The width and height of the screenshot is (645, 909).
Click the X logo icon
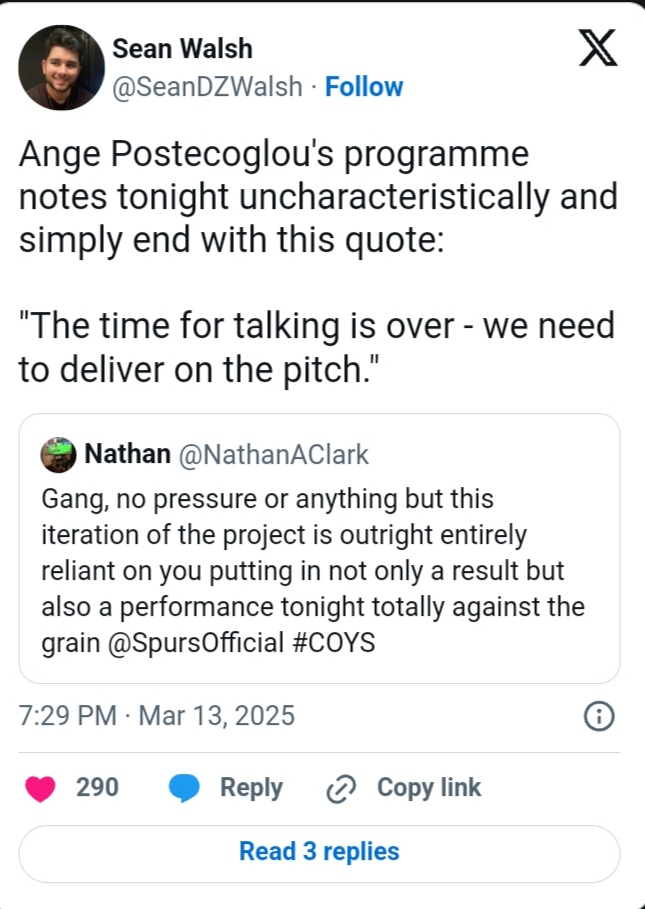pyautogui.click(x=598, y=50)
